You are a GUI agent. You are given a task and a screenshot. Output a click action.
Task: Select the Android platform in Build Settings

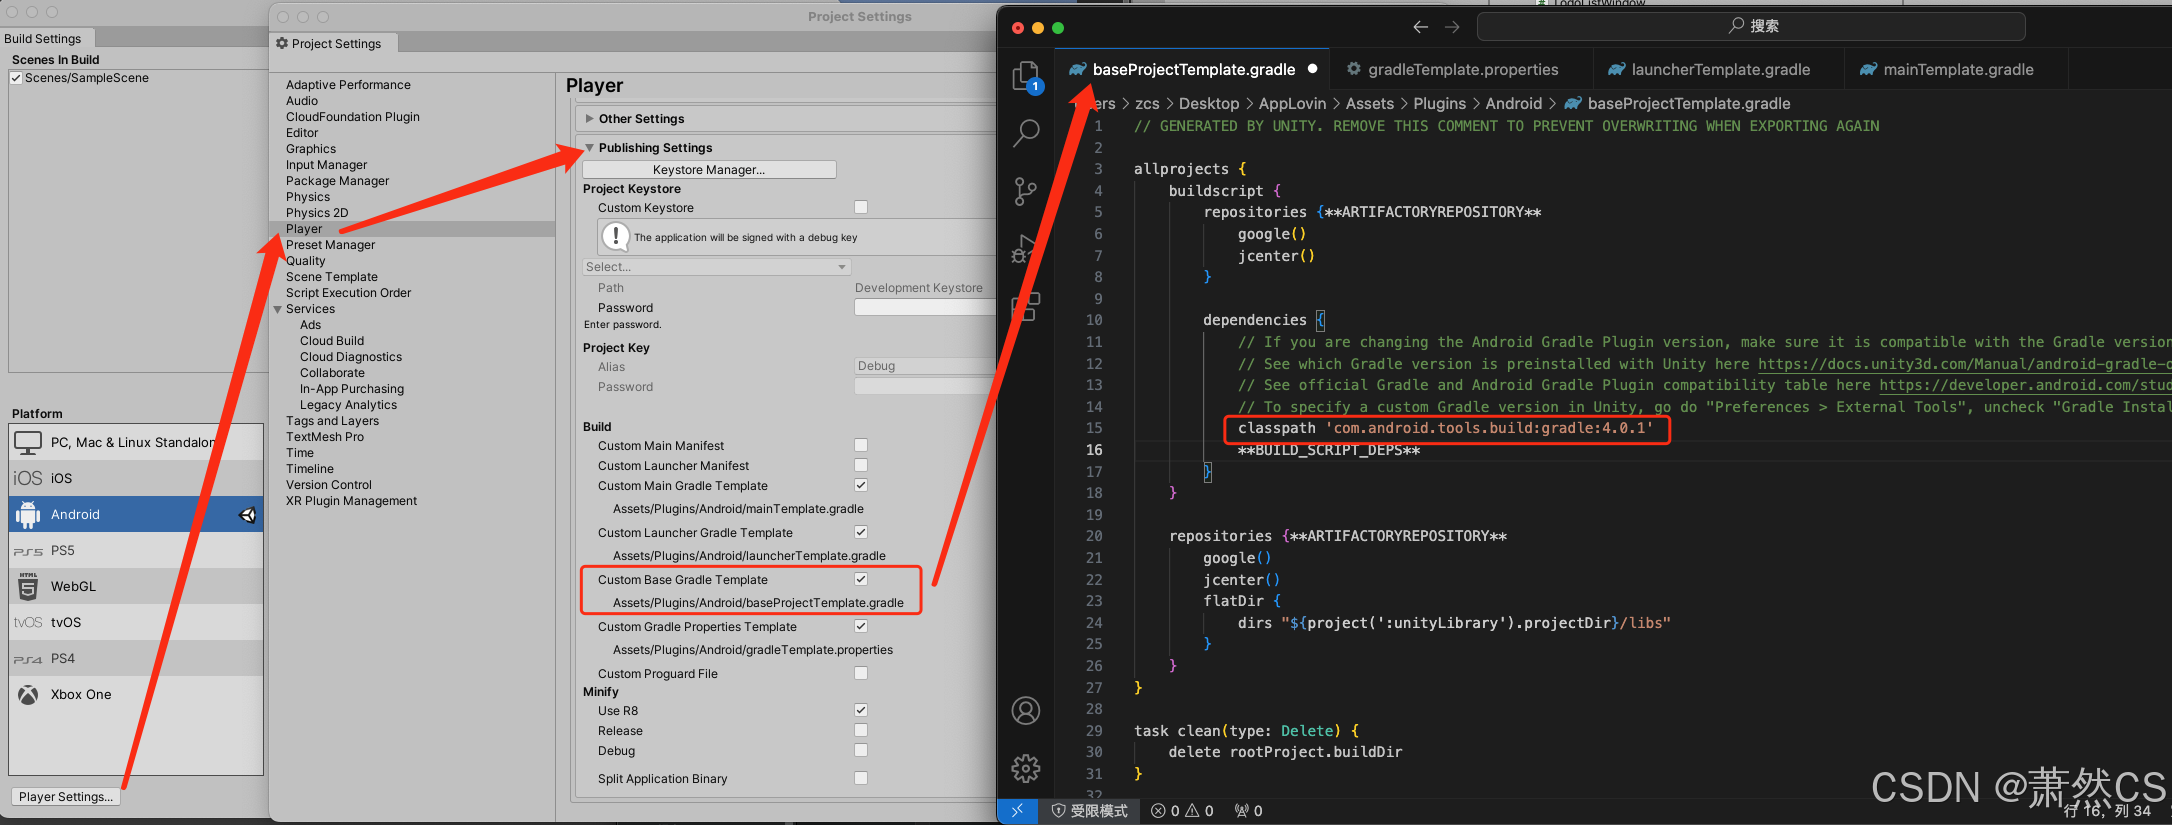[136, 514]
